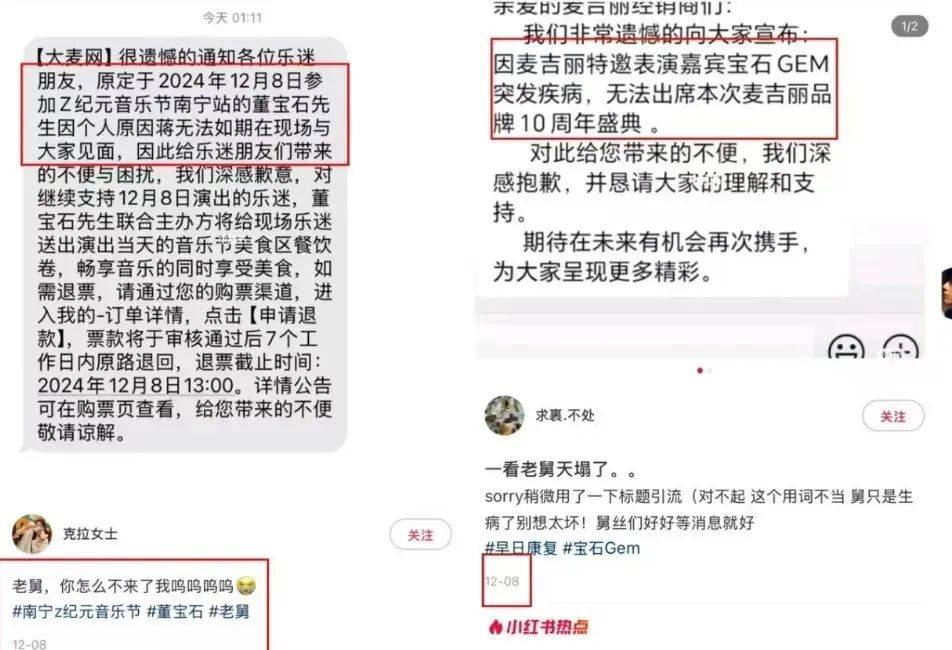Image resolution: width=952 pixels, height=650 pixels.
Task: Open 克拉女士 profile avatar
Action: coord(32,534)
